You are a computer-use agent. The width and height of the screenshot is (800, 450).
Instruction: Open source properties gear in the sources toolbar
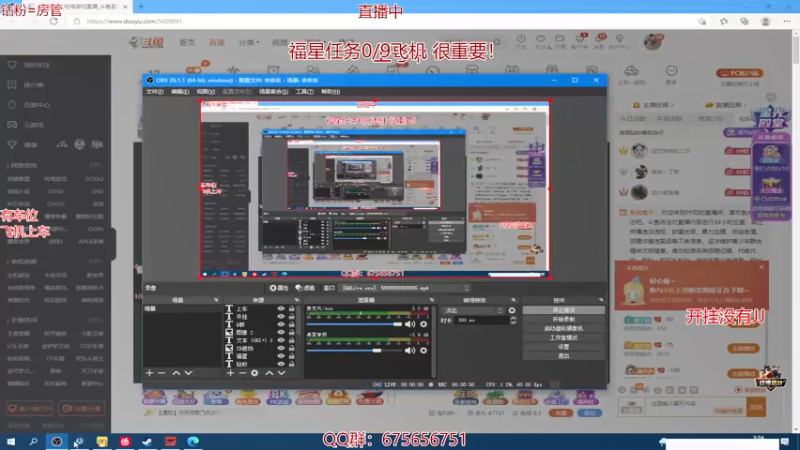[x=255, y=373]
